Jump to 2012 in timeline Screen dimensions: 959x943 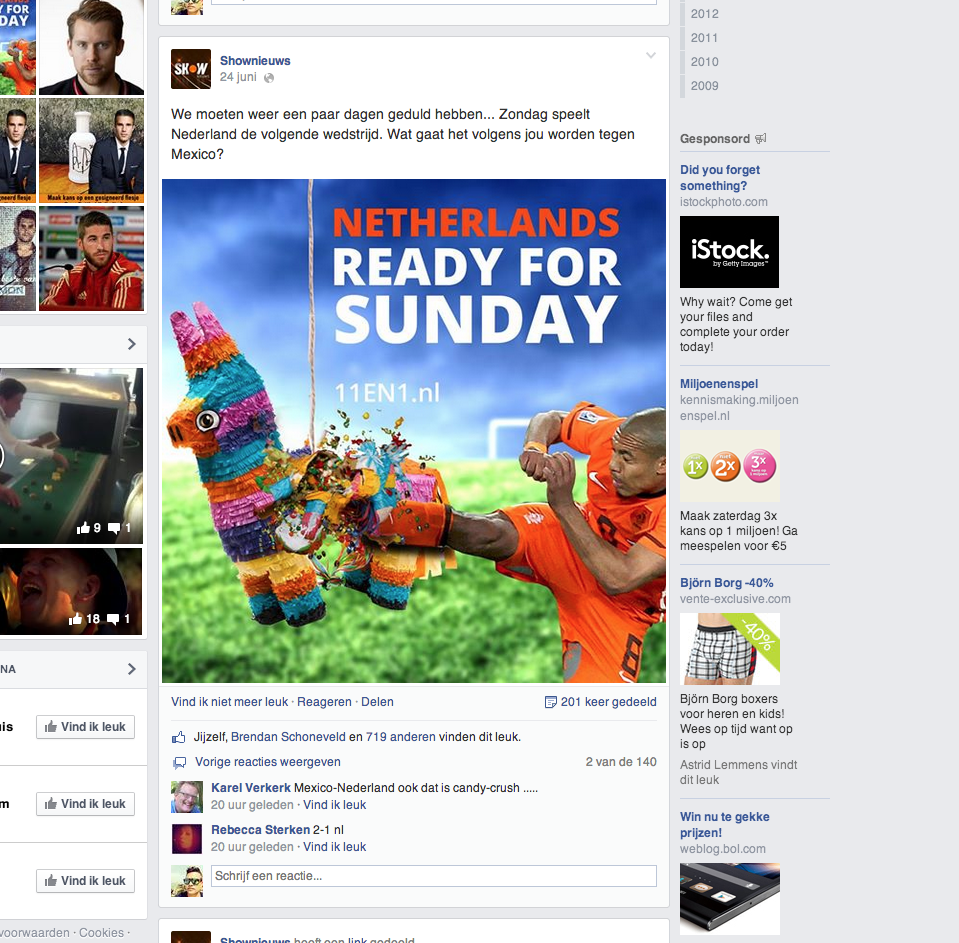(705, 13)
